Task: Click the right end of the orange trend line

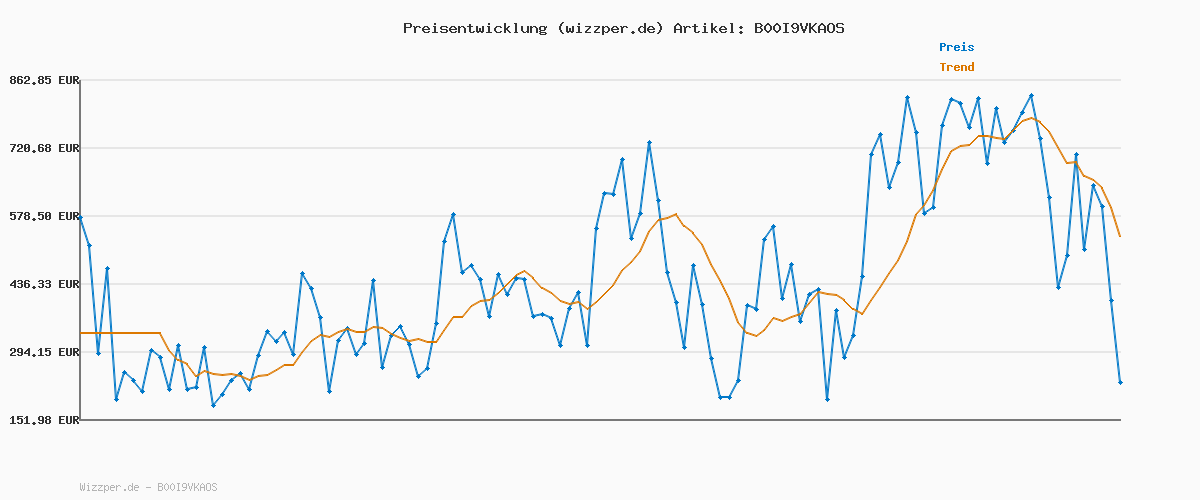Action: (x=1120, y=236)
